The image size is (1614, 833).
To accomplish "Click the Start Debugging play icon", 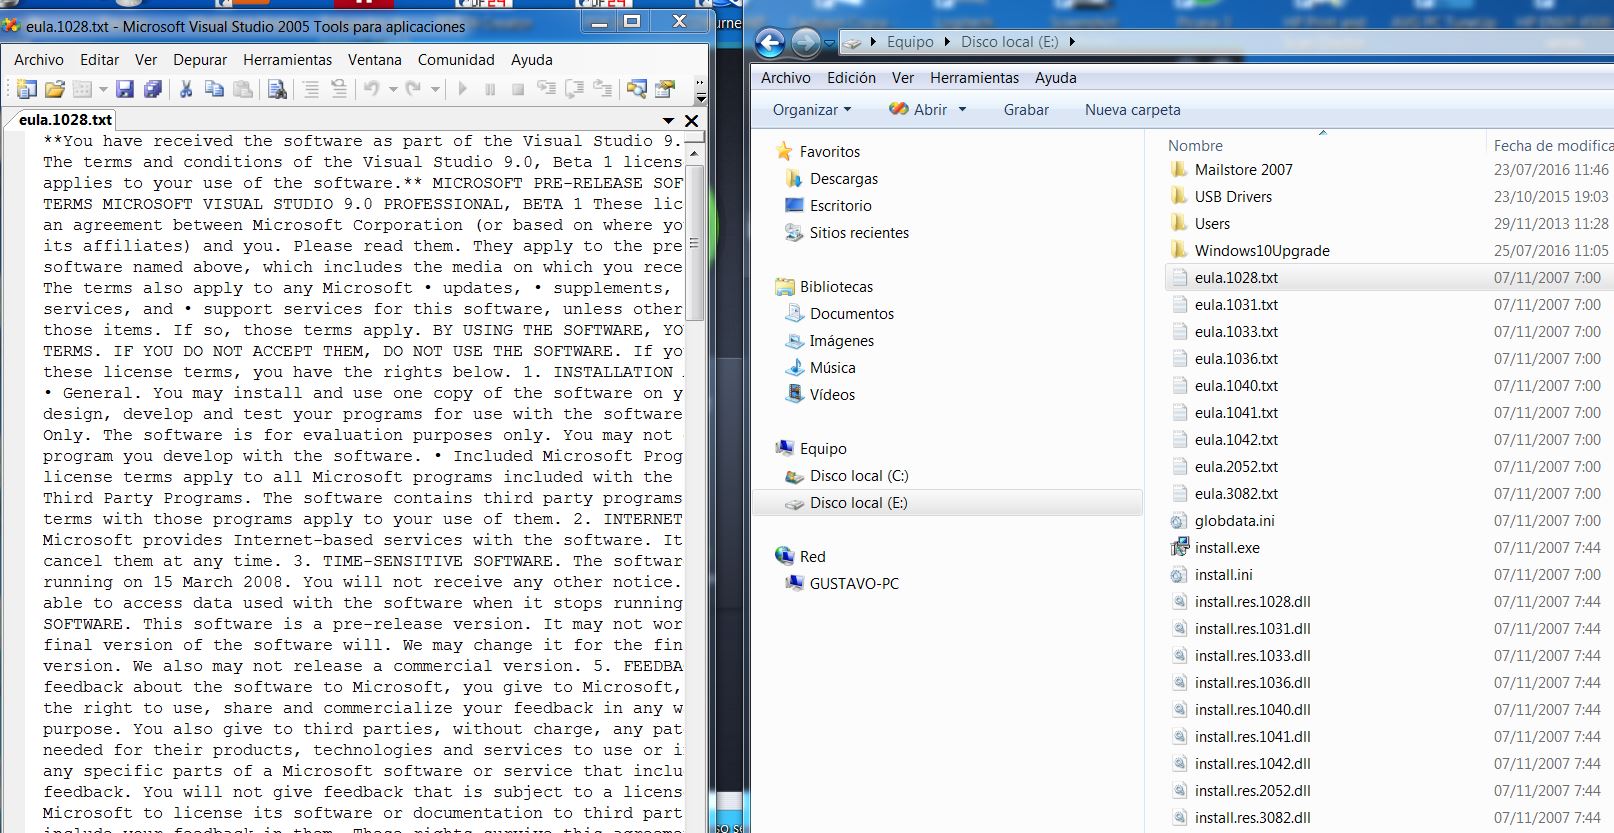I will [x=462, y=89].
